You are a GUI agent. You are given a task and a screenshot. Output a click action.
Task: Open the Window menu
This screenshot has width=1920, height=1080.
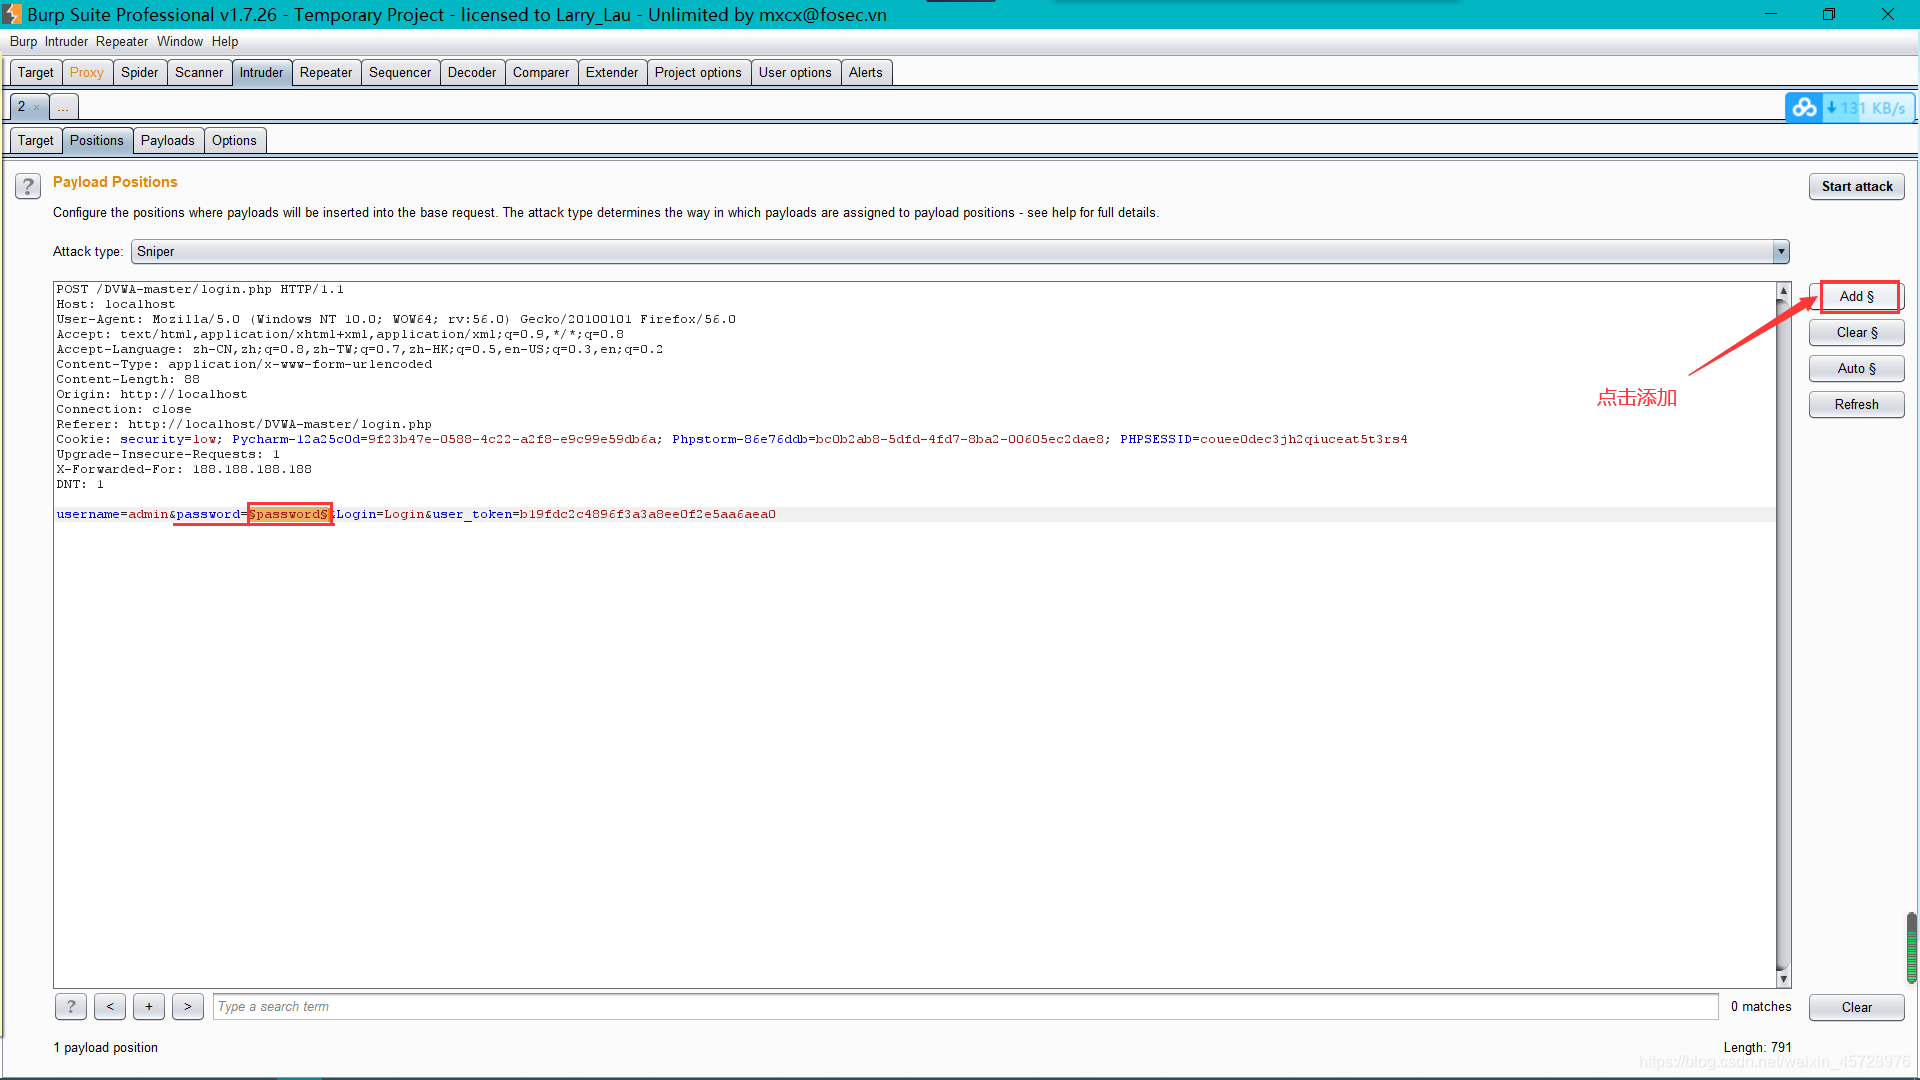pyautogui.click(x=180, y=42)
